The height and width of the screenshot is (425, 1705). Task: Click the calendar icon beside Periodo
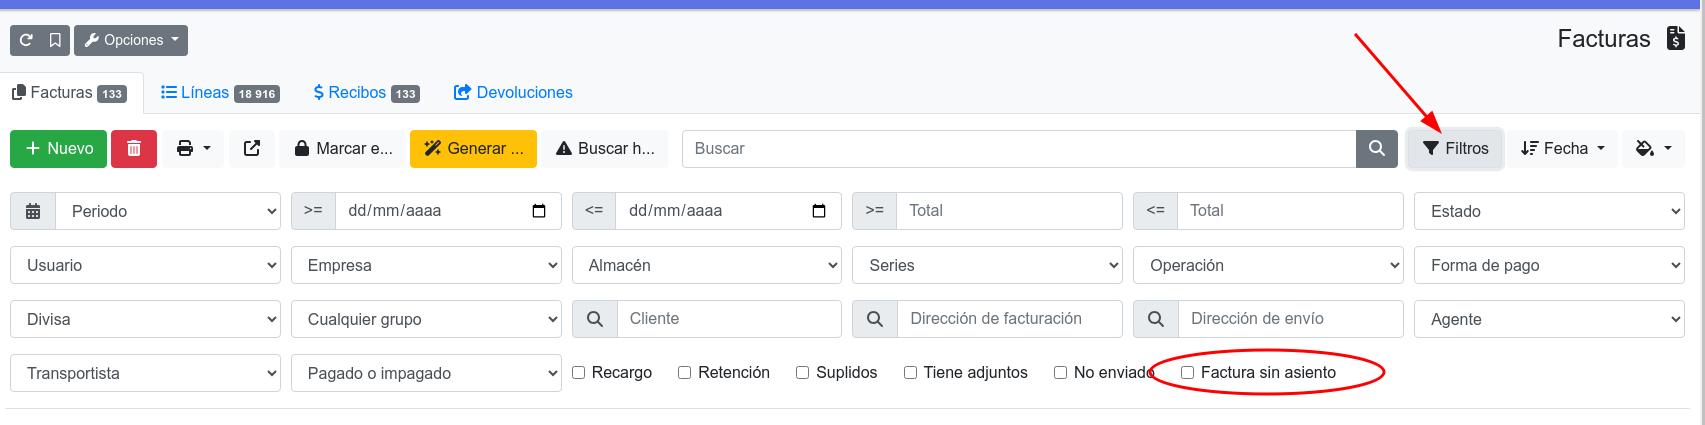pos(33,211)
